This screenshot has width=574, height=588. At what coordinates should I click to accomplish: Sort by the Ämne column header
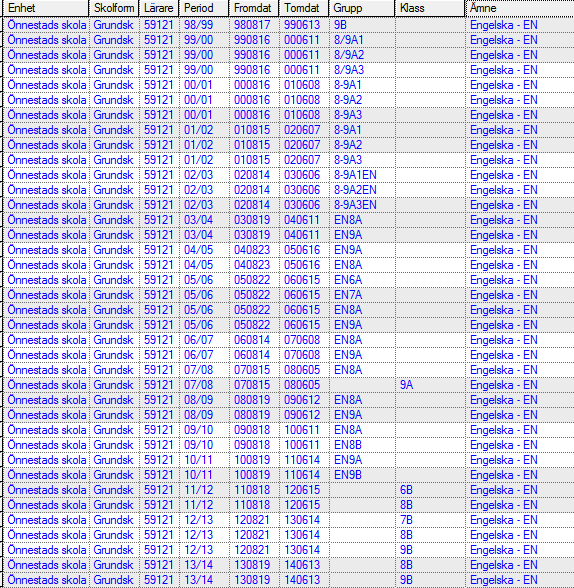(520, 8)
